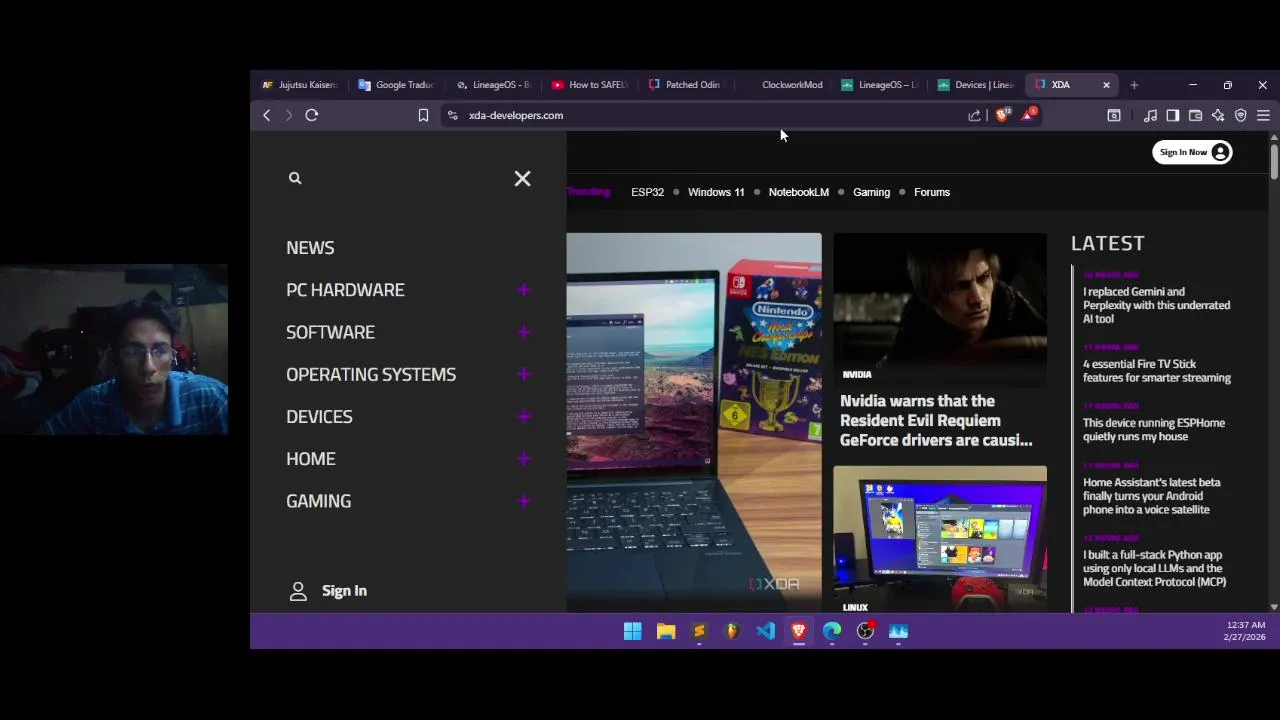
Task: Expand the Home submenu
Action: (524, 459)
